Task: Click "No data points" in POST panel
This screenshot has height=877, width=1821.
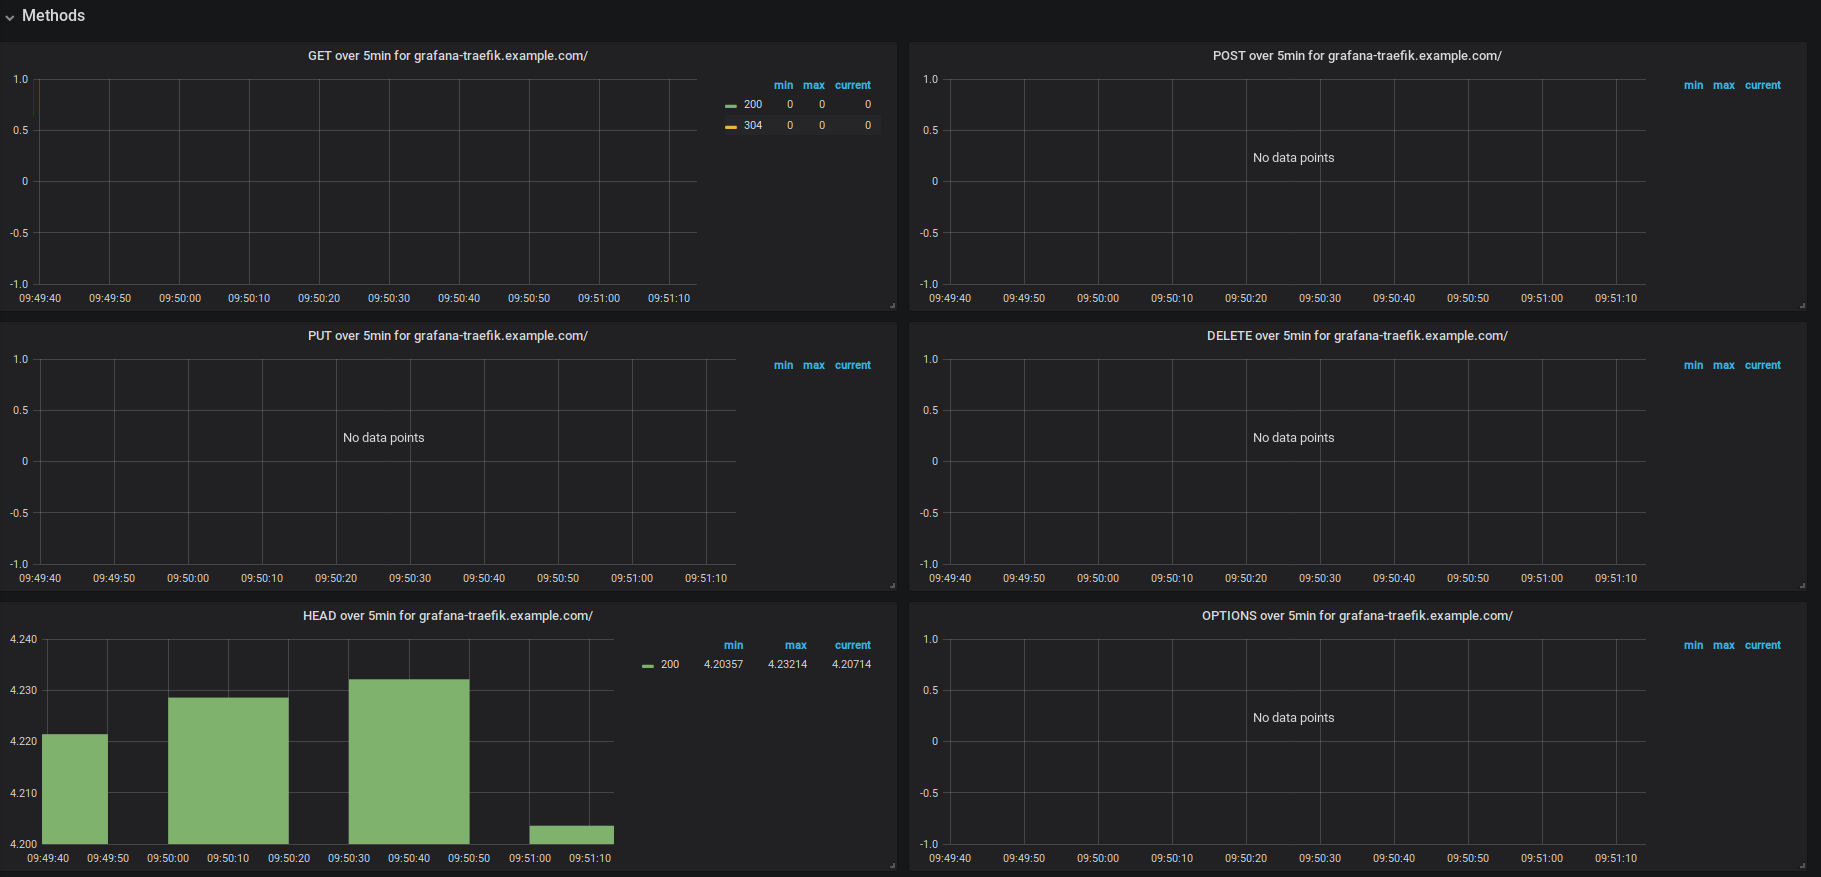Action: [1293, 158]
